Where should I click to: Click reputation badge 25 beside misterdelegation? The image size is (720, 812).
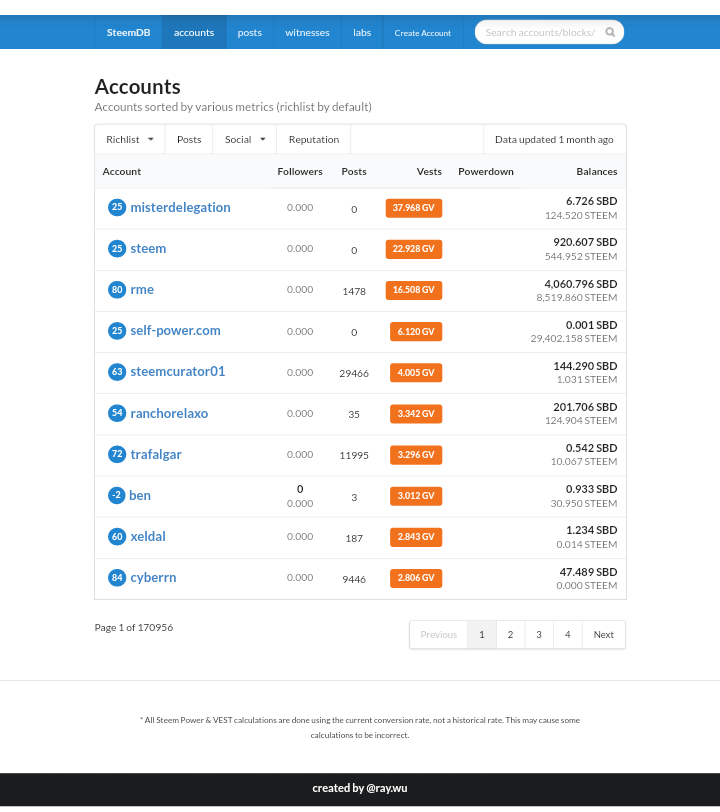[117, 207]
